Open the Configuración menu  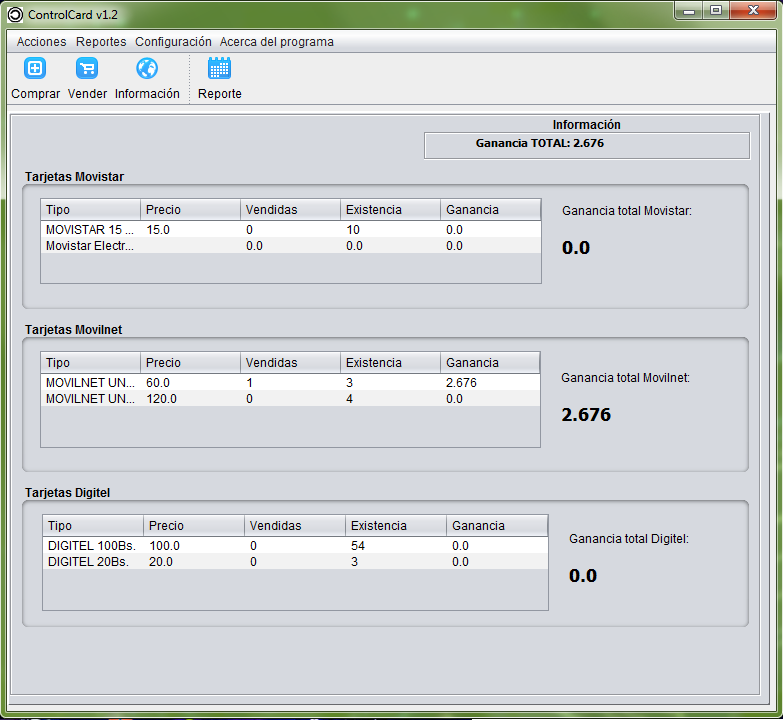pyautogui.click(x=173, y=42)
